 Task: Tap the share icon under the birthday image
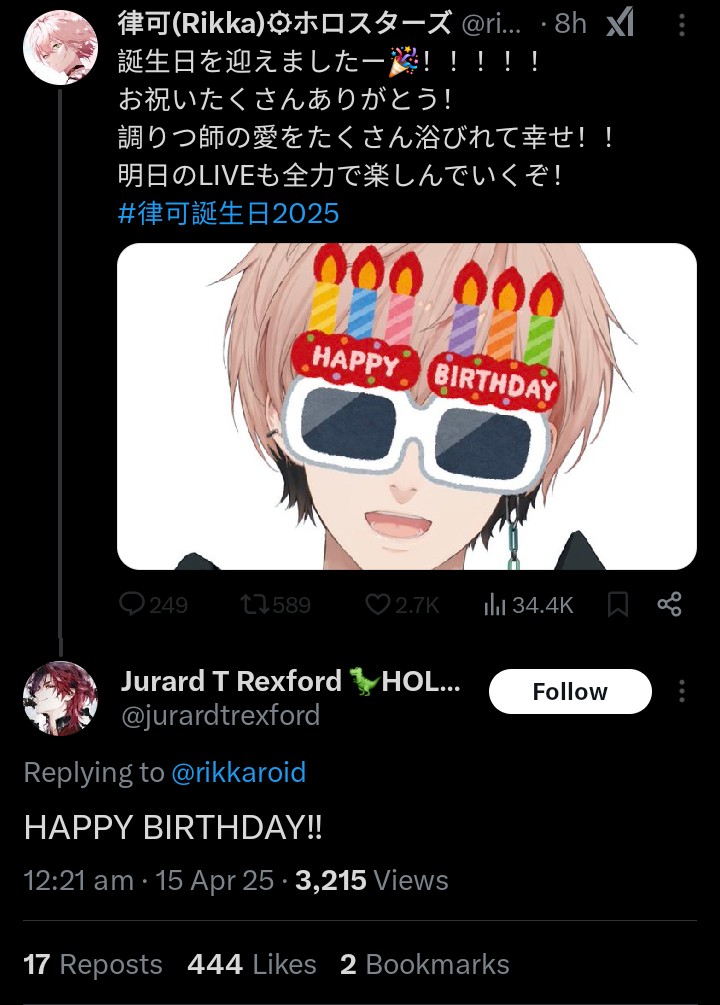(669, 604)
